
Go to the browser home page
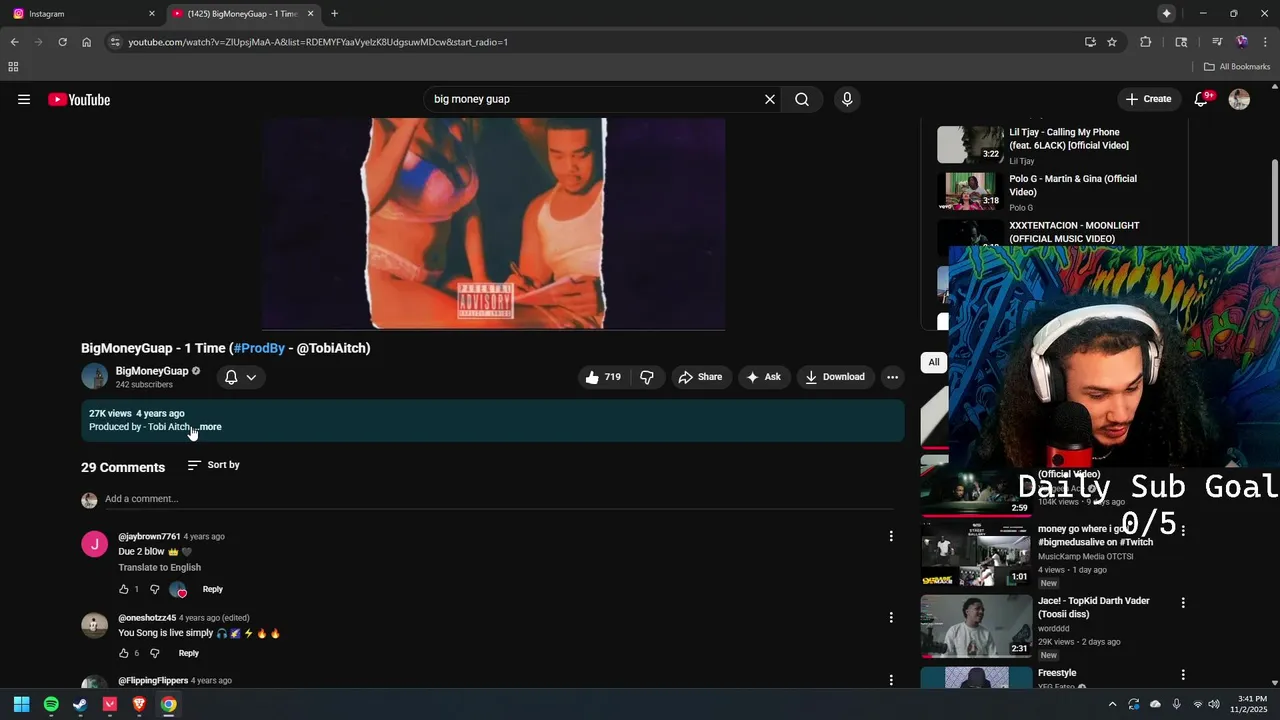(x=87, y=42)
